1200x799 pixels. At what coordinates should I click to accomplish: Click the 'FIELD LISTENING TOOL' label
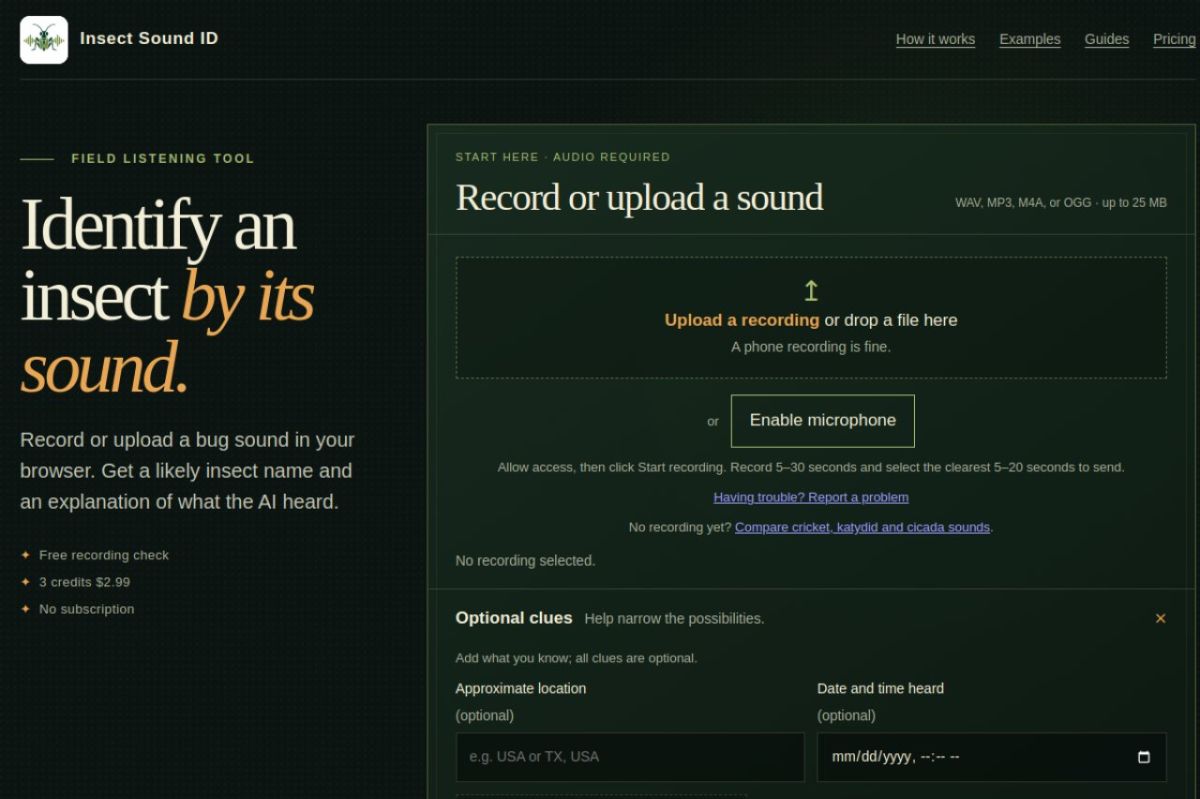tap(163, 159)
